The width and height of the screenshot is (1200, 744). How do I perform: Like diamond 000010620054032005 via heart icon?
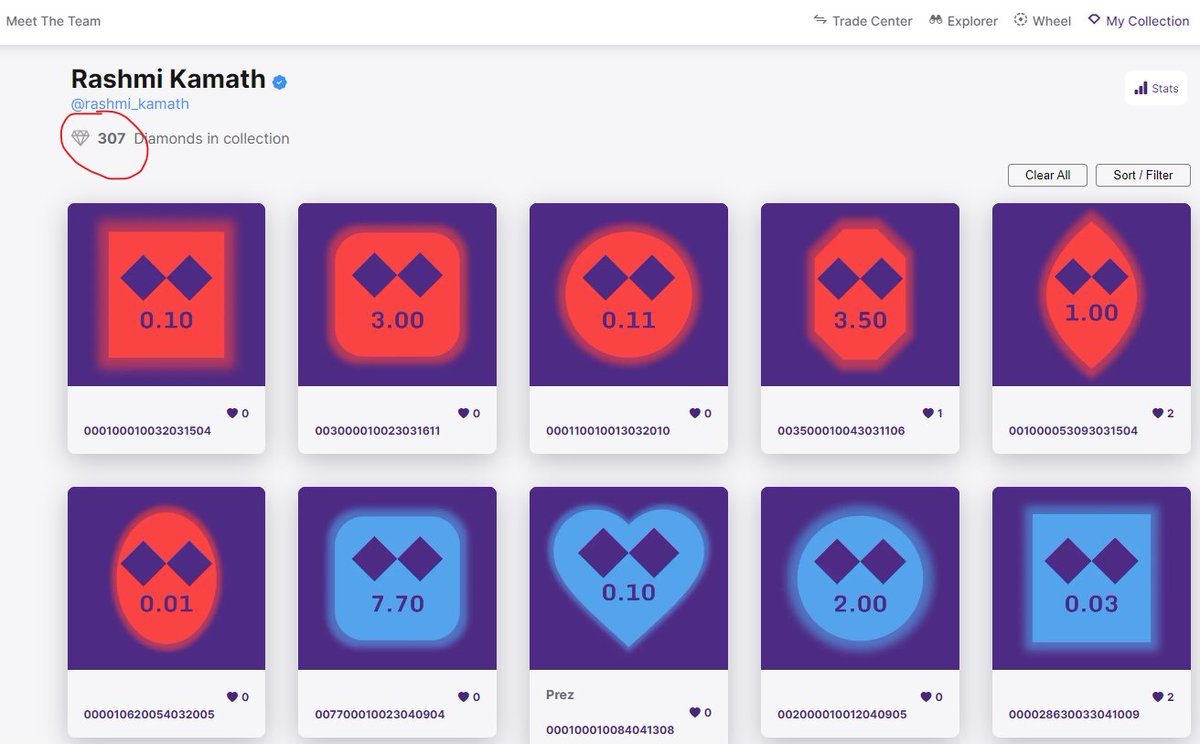click(232, 697)
